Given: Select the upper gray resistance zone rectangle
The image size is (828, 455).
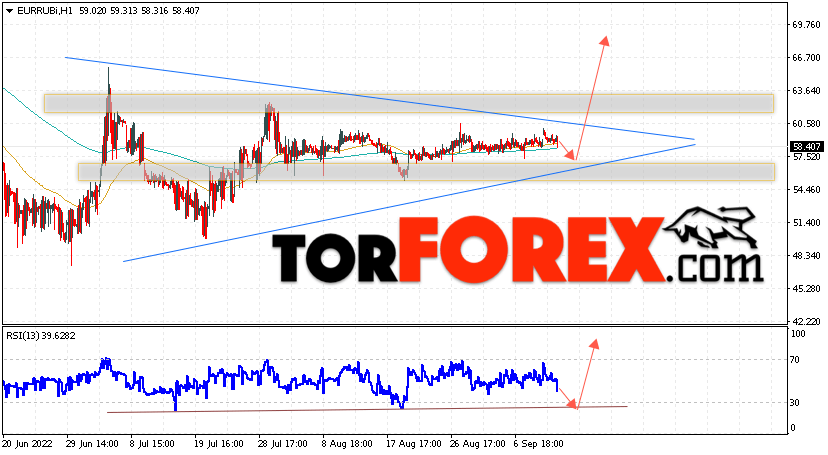Looking at the screenshot, I should (x=409, y=103).
